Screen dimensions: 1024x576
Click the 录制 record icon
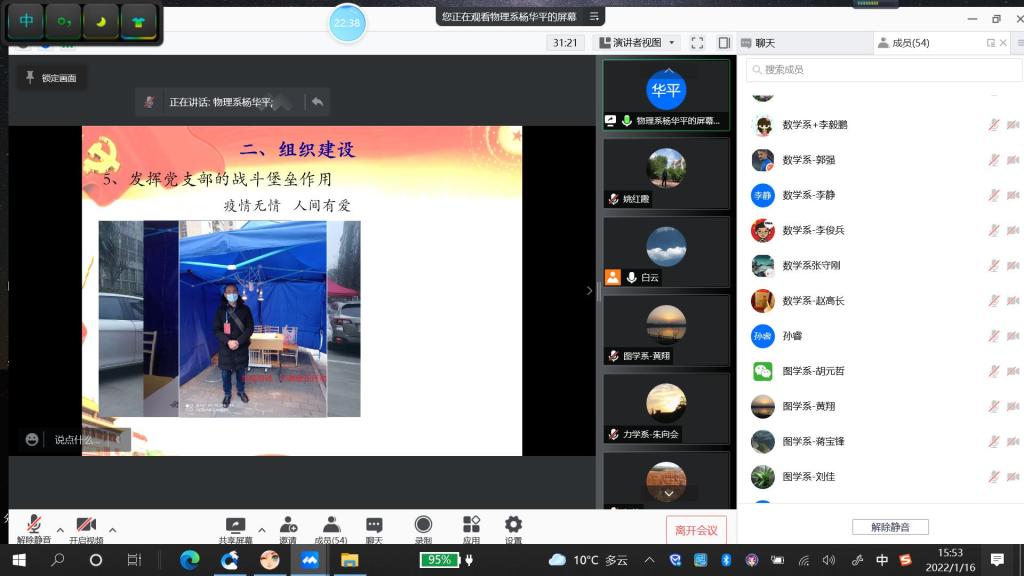point(423,526)
